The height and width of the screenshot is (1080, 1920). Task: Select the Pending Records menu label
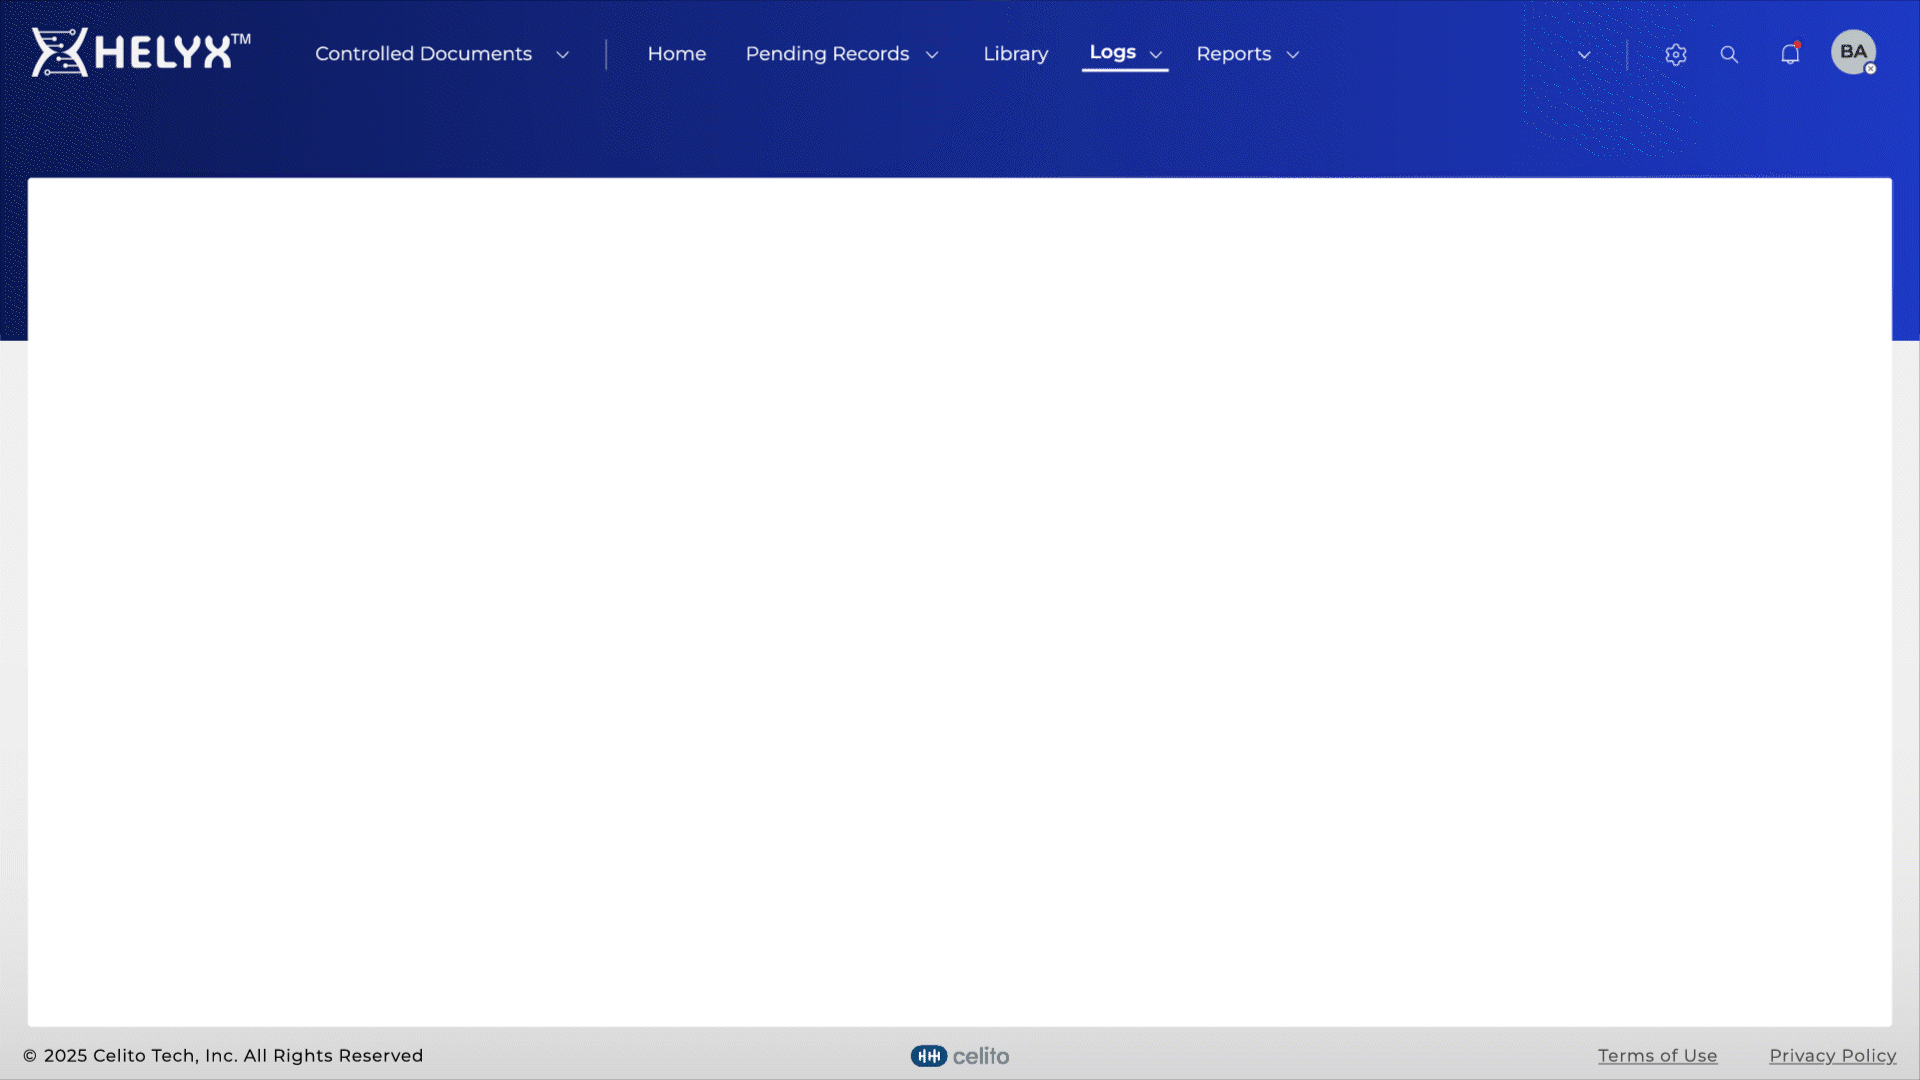827,54
